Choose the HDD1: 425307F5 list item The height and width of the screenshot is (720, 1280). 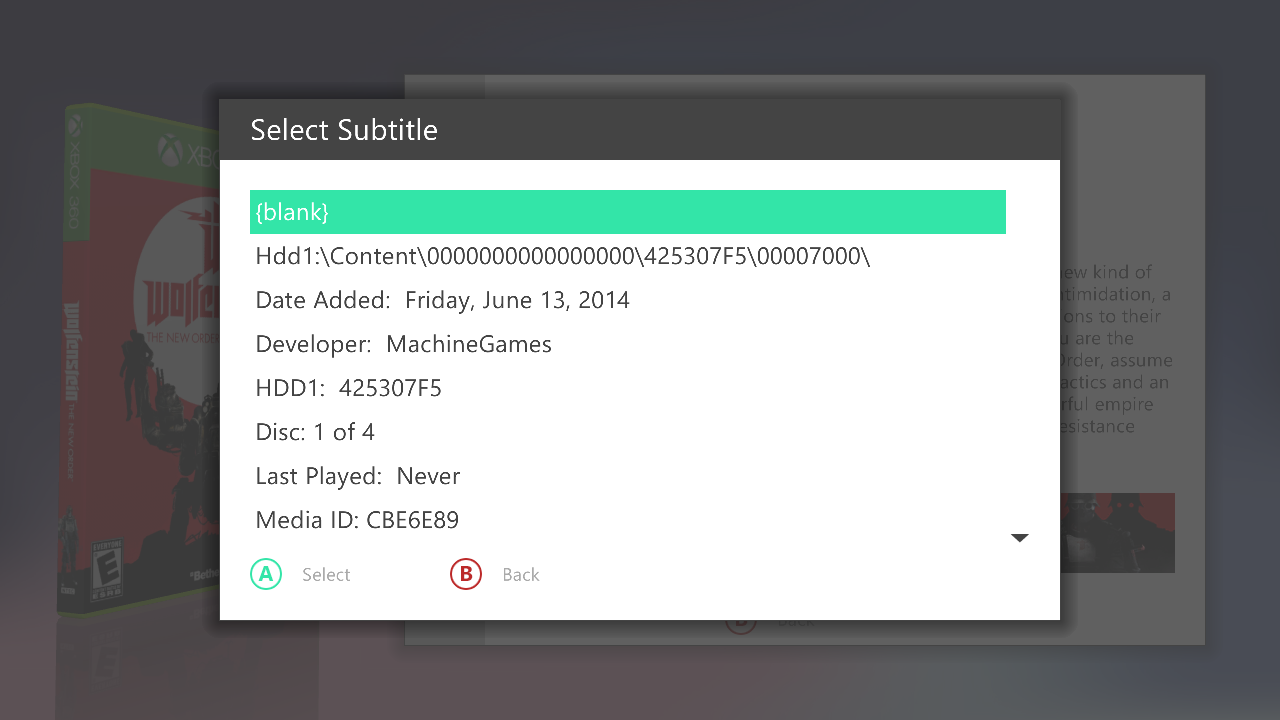coord(349,388)
